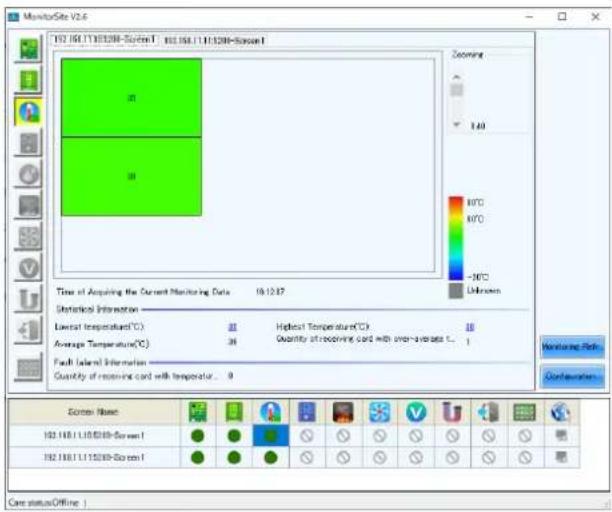612x512 pixels.
Task: Click the Zooming slider down arrow
Action: (x=456, y=125)
